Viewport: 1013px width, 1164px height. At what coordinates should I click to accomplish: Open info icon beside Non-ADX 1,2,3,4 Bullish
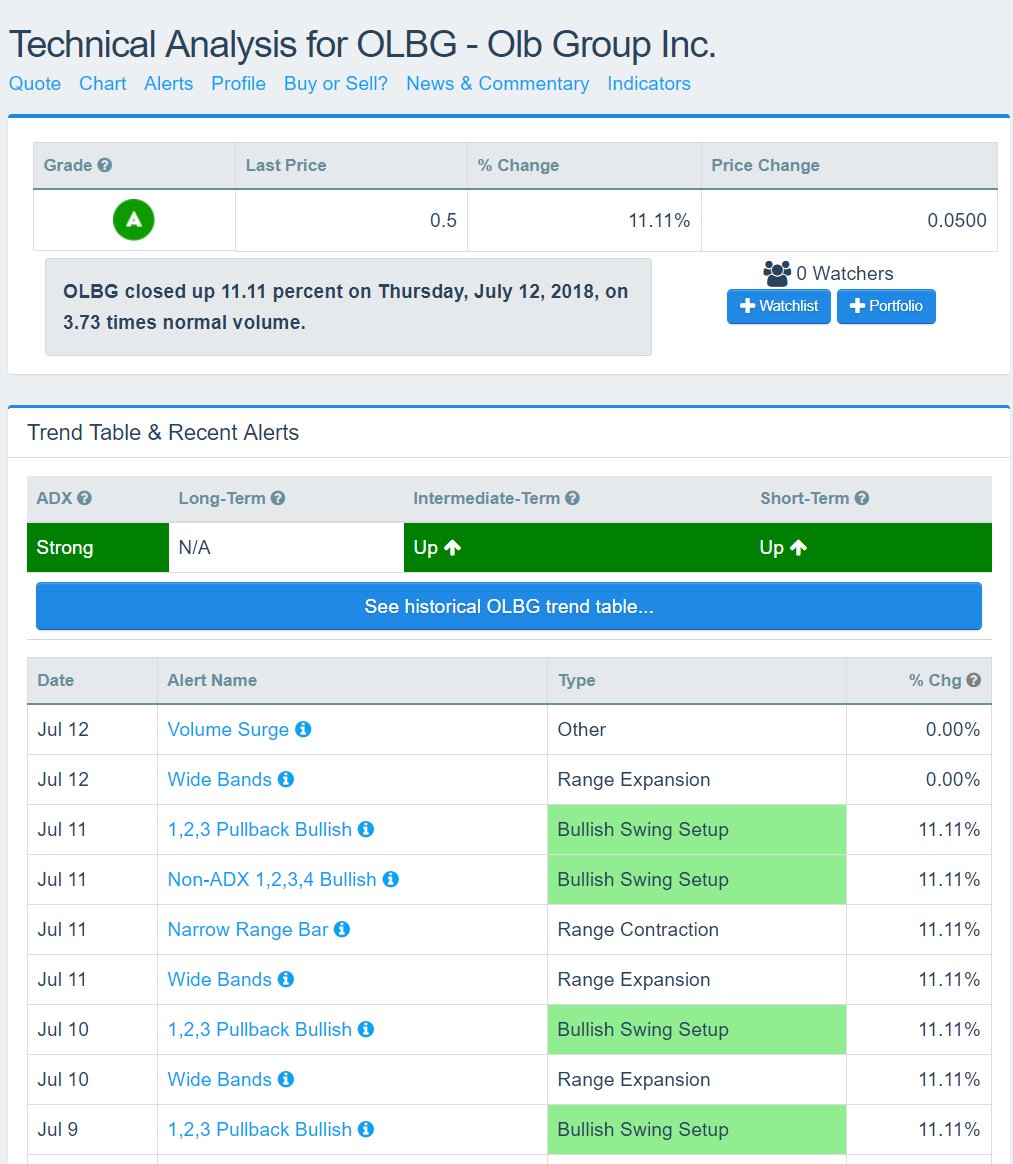click(390, 879)
